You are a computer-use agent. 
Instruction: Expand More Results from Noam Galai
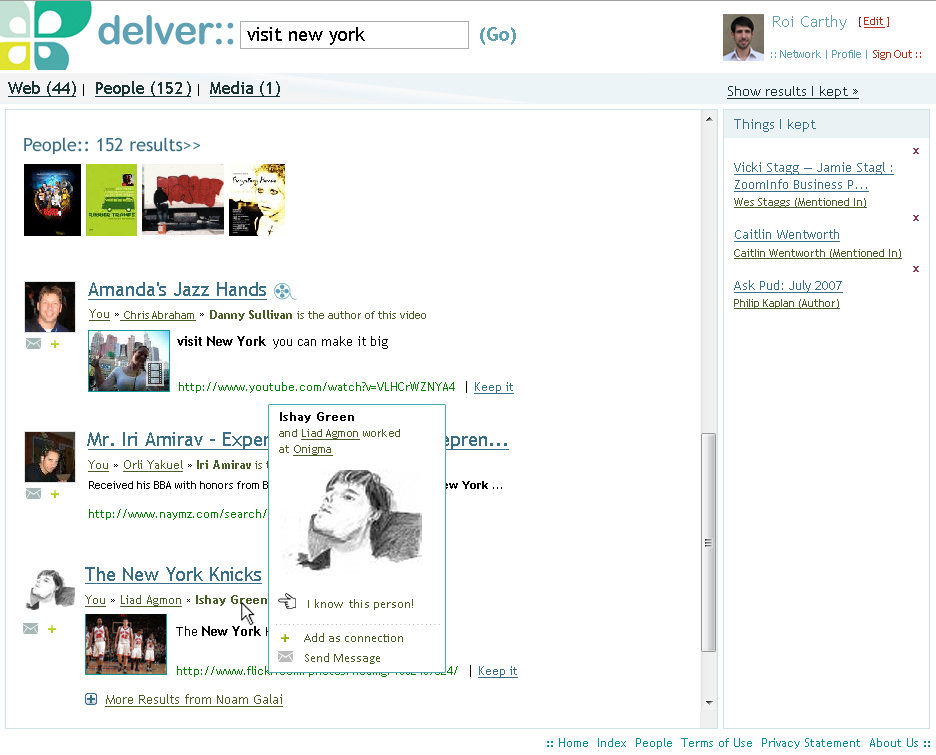[x=91, y=699]
